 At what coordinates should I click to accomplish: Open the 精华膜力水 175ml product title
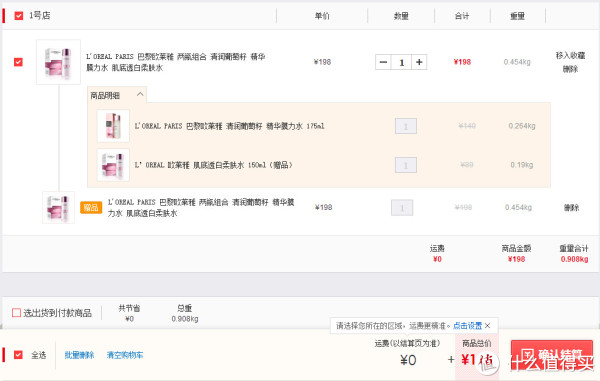tap(230, 126)
